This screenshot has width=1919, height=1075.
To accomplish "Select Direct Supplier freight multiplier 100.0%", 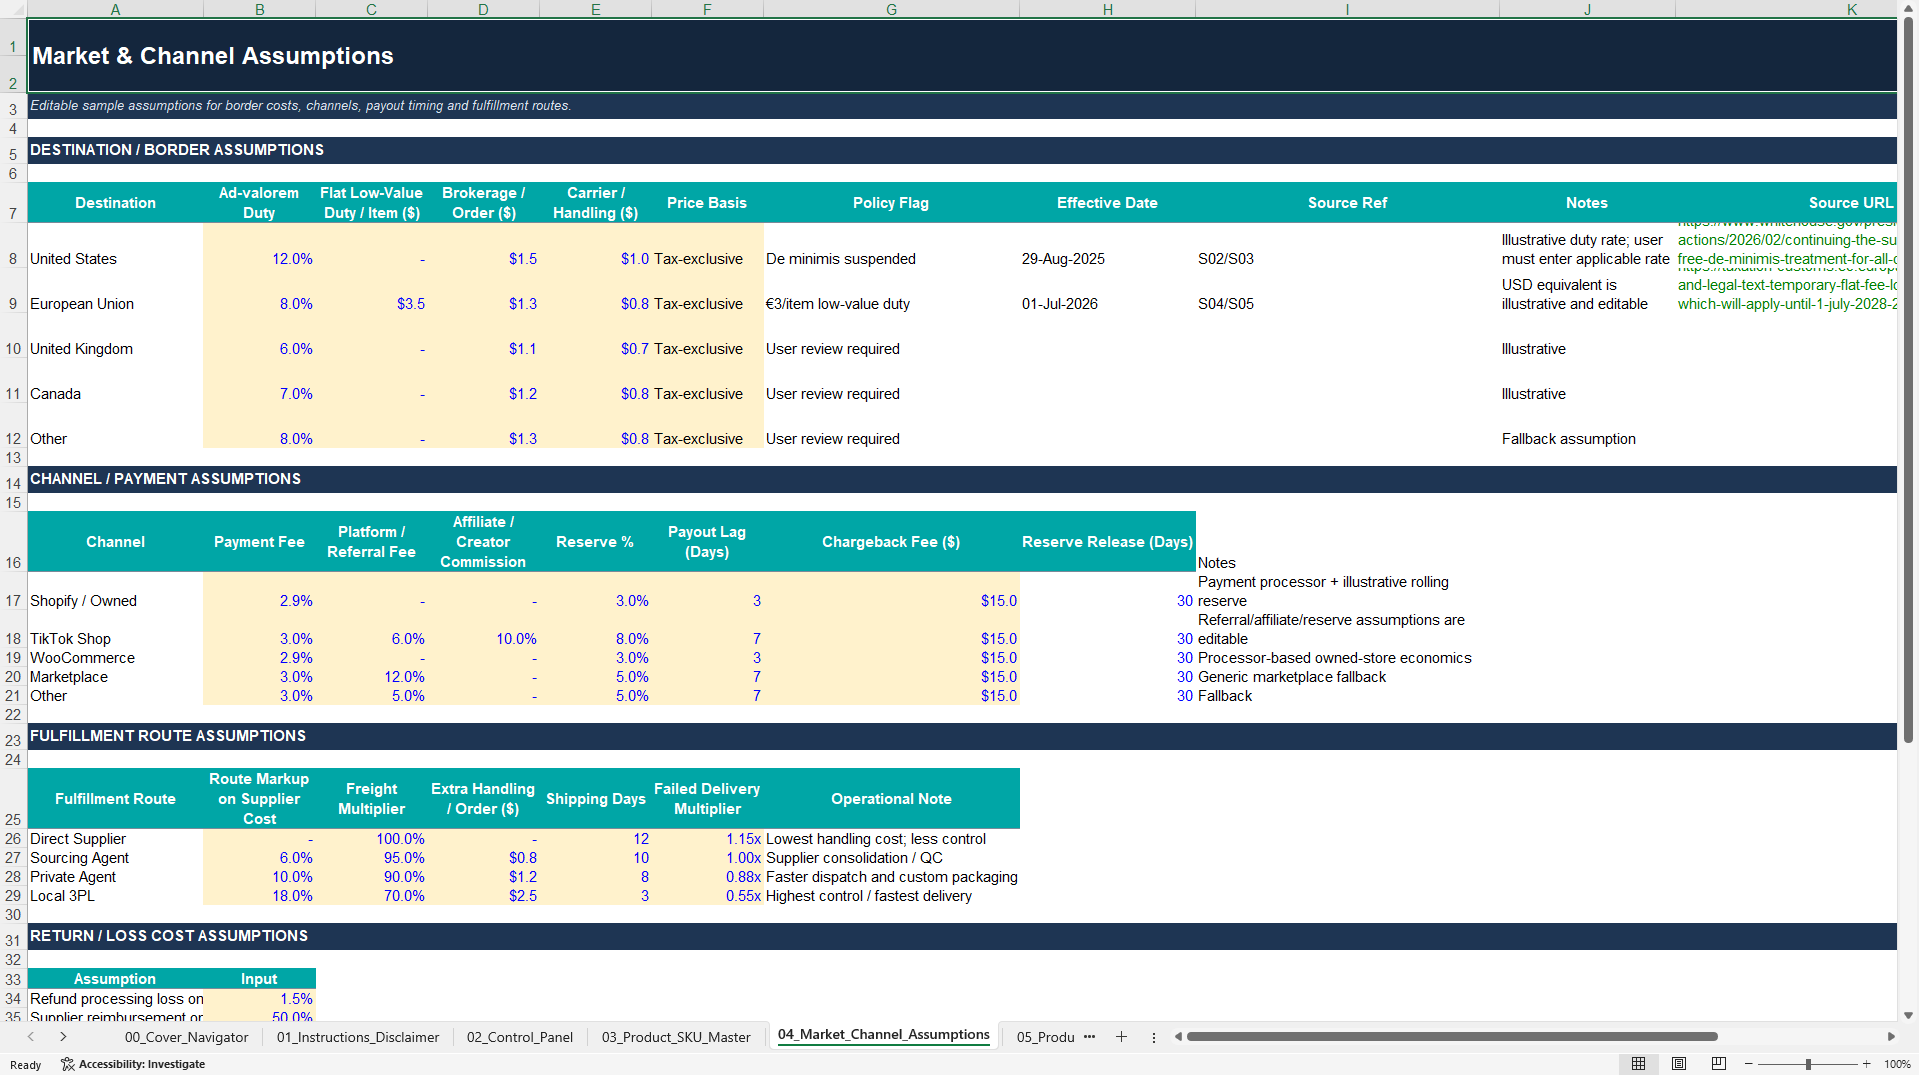I will tap(371, 839).
